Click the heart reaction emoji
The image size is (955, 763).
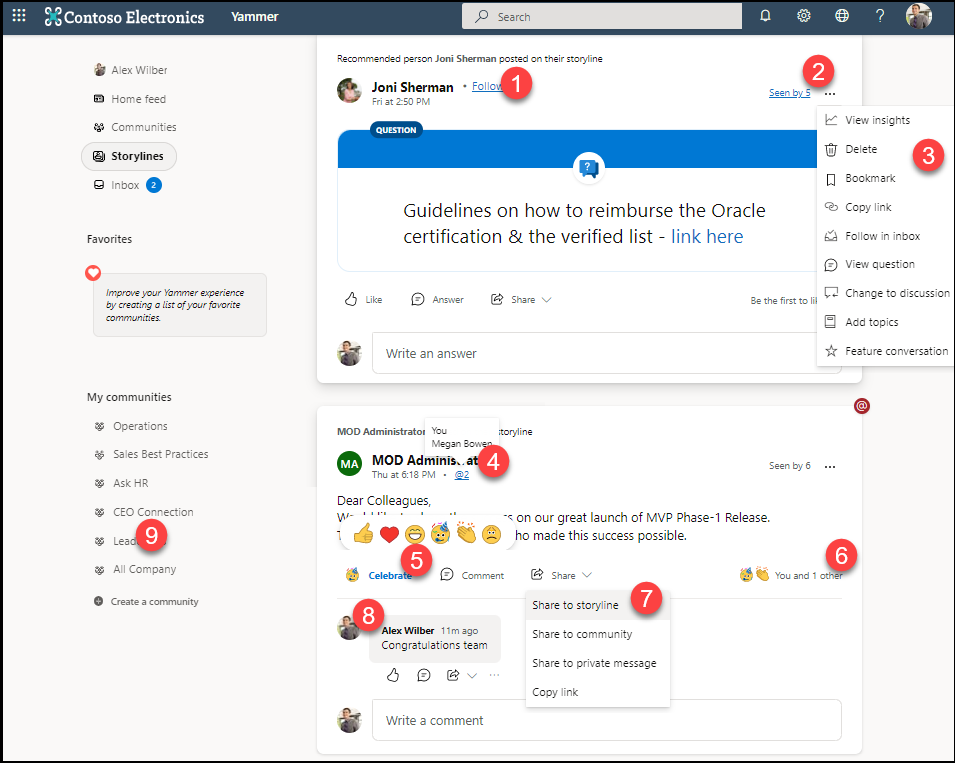(389, 534)
